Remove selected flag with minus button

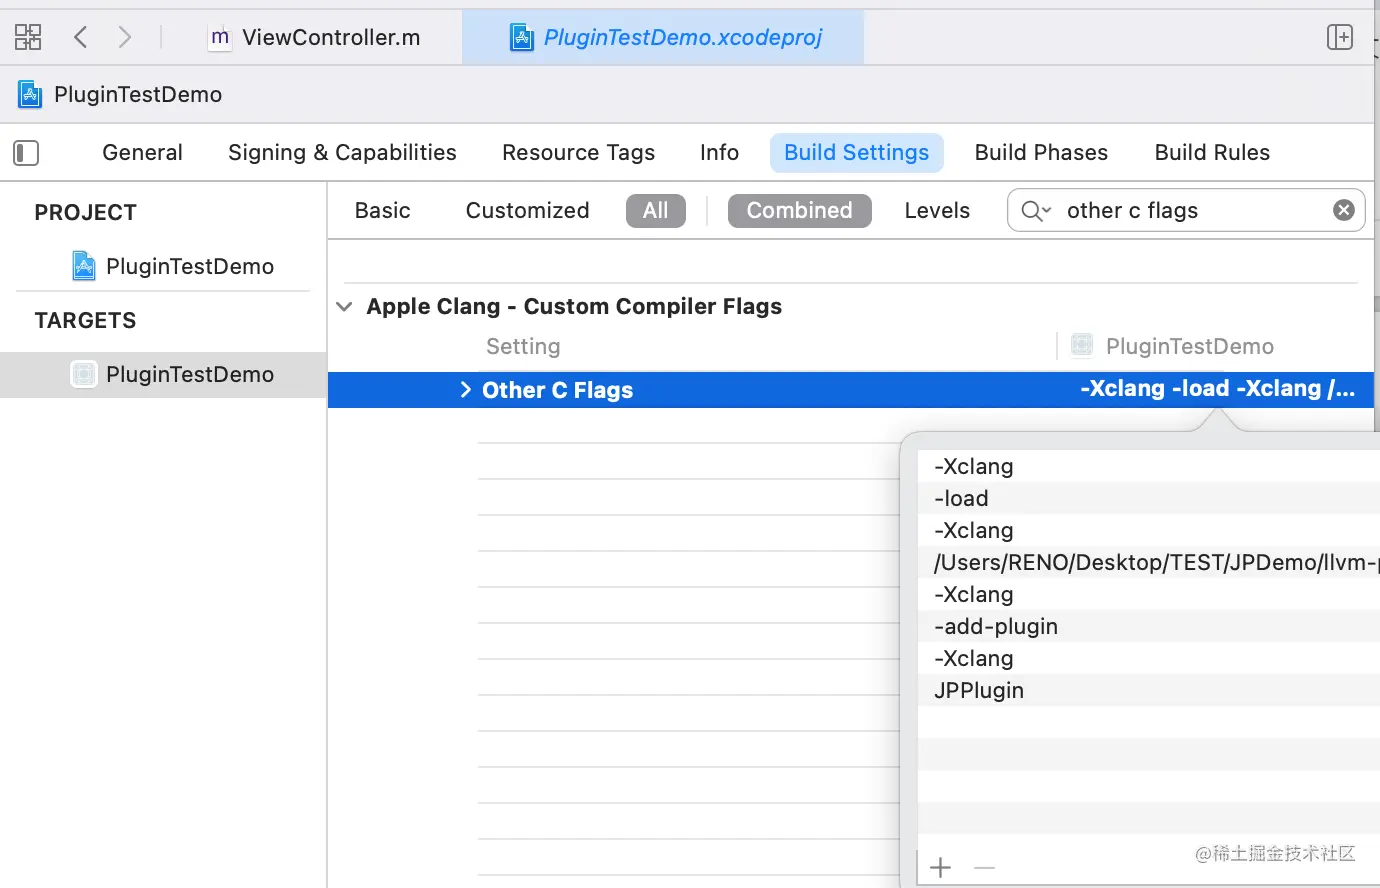pos(984,868)
